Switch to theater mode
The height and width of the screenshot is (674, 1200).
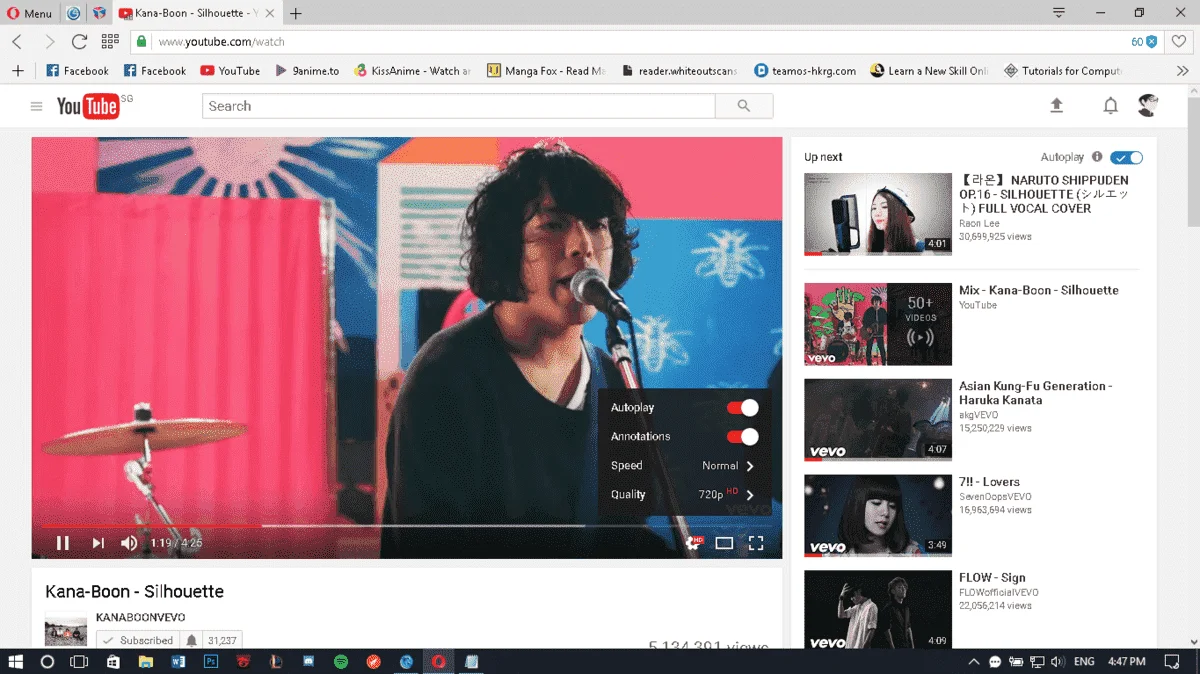point(724,543)
